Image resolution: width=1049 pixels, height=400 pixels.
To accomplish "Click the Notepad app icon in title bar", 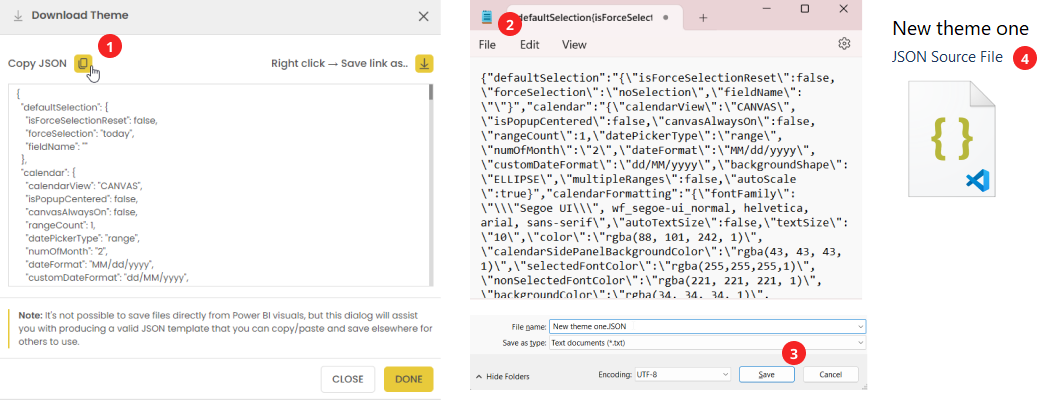I will [x=487, y=17].
